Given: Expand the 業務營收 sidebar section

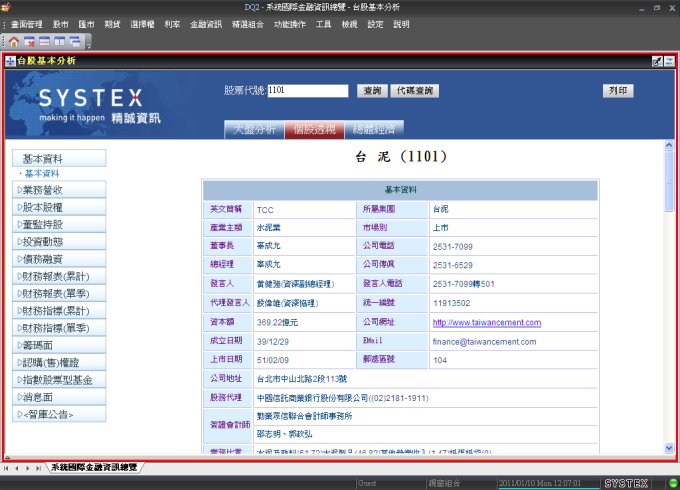Looking at the screenshot, I should (x=59, y=189).
